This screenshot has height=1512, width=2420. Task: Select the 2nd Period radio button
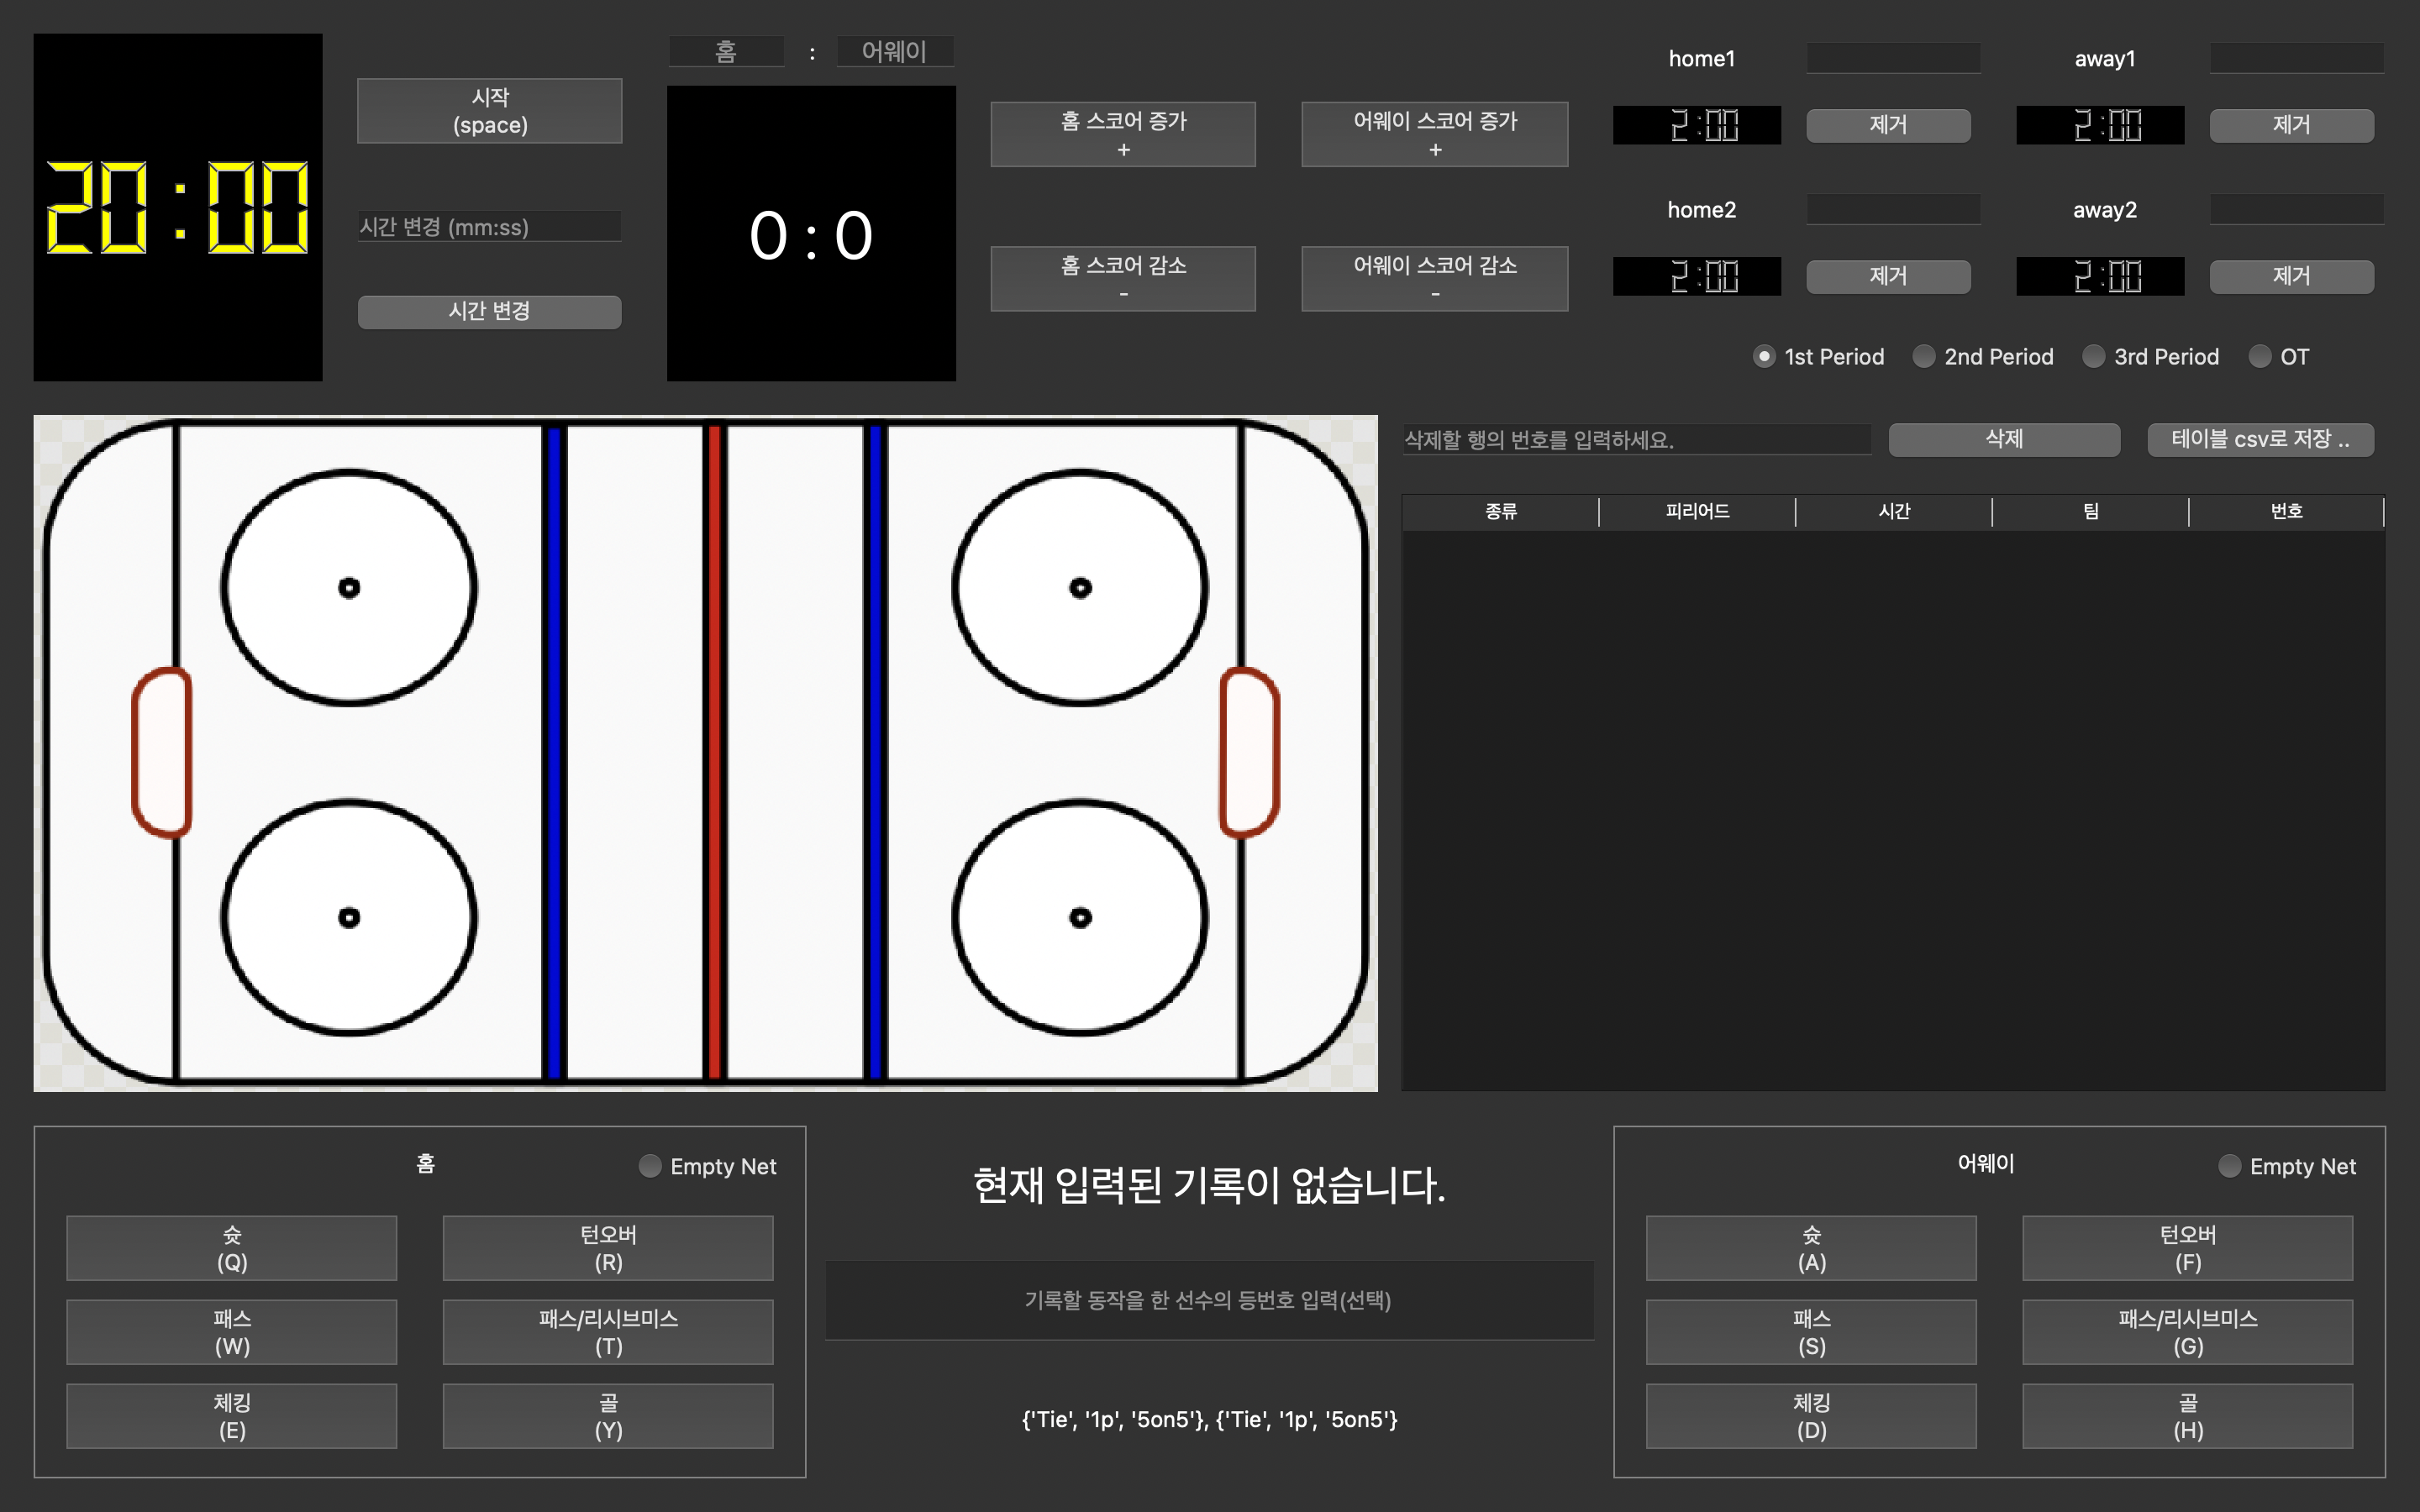1923,356
